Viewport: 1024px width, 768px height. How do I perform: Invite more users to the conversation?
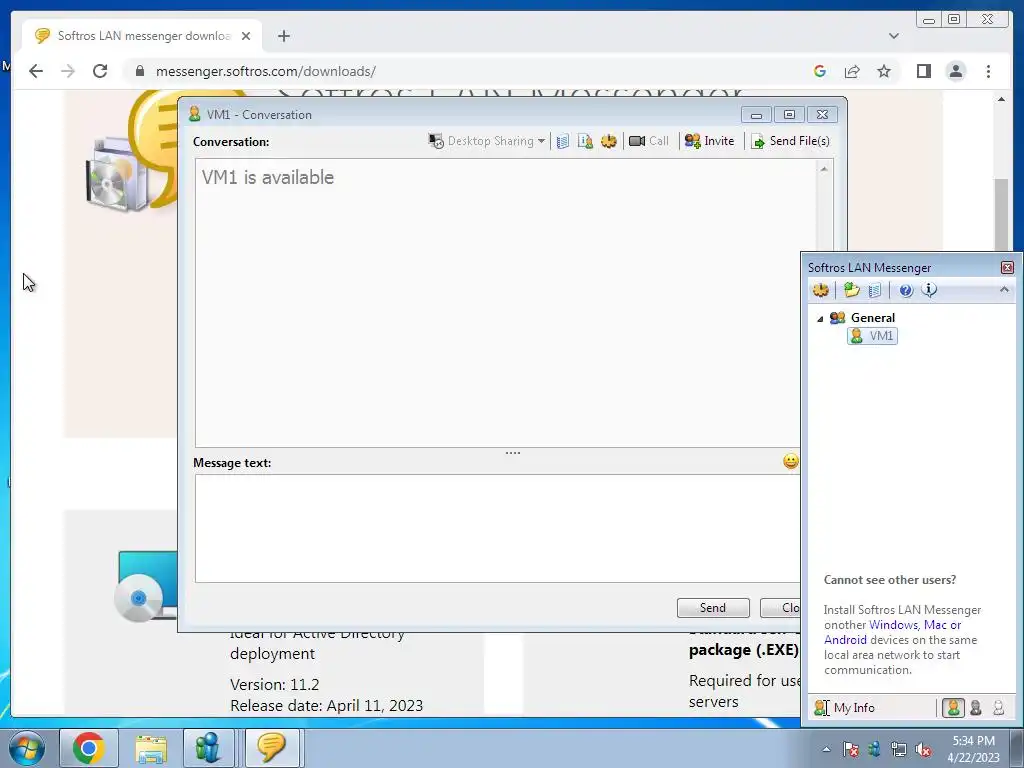pos(709,141)
